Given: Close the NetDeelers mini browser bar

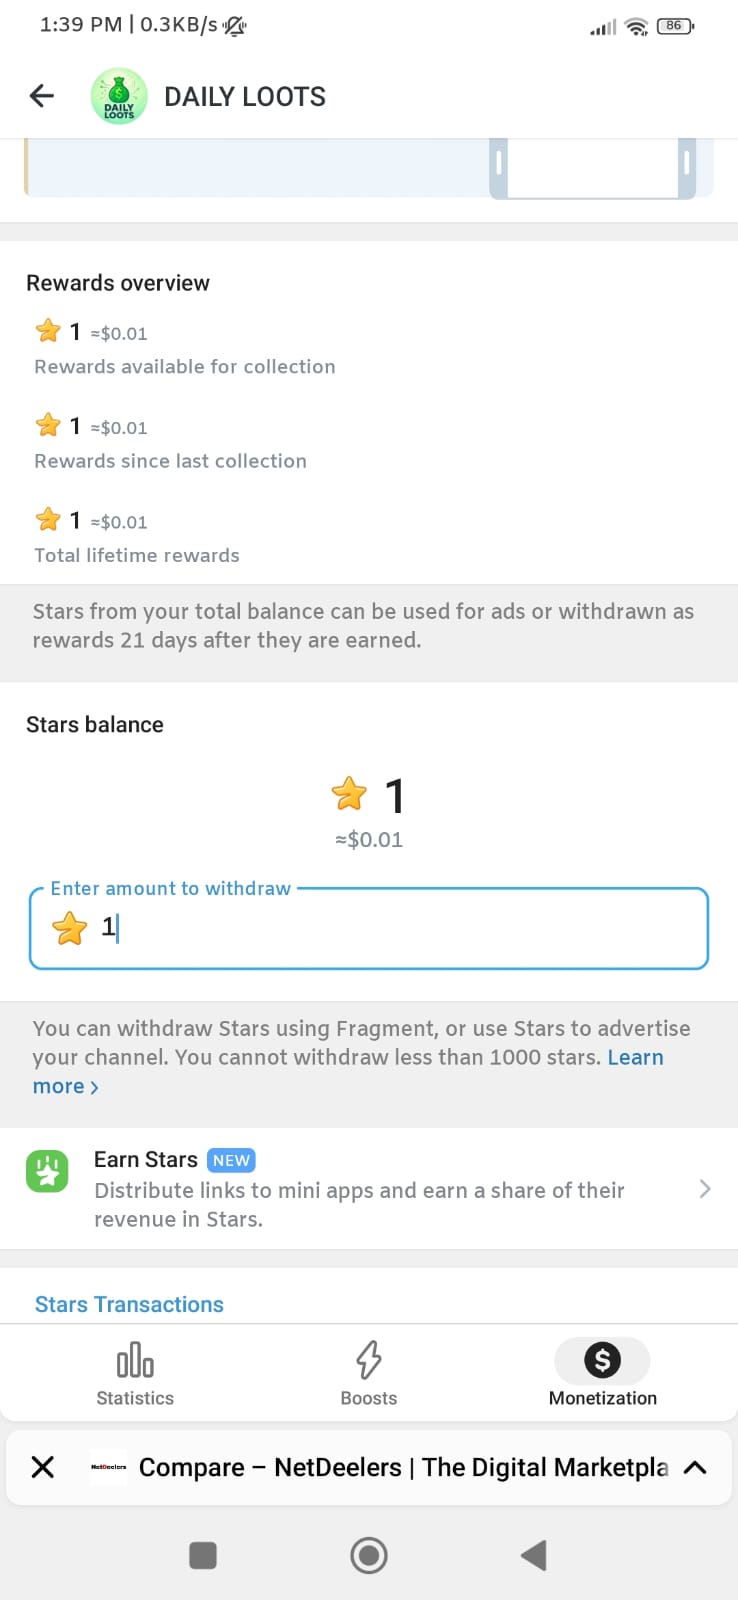Looking at the screenshot, I should point(43,1467).
